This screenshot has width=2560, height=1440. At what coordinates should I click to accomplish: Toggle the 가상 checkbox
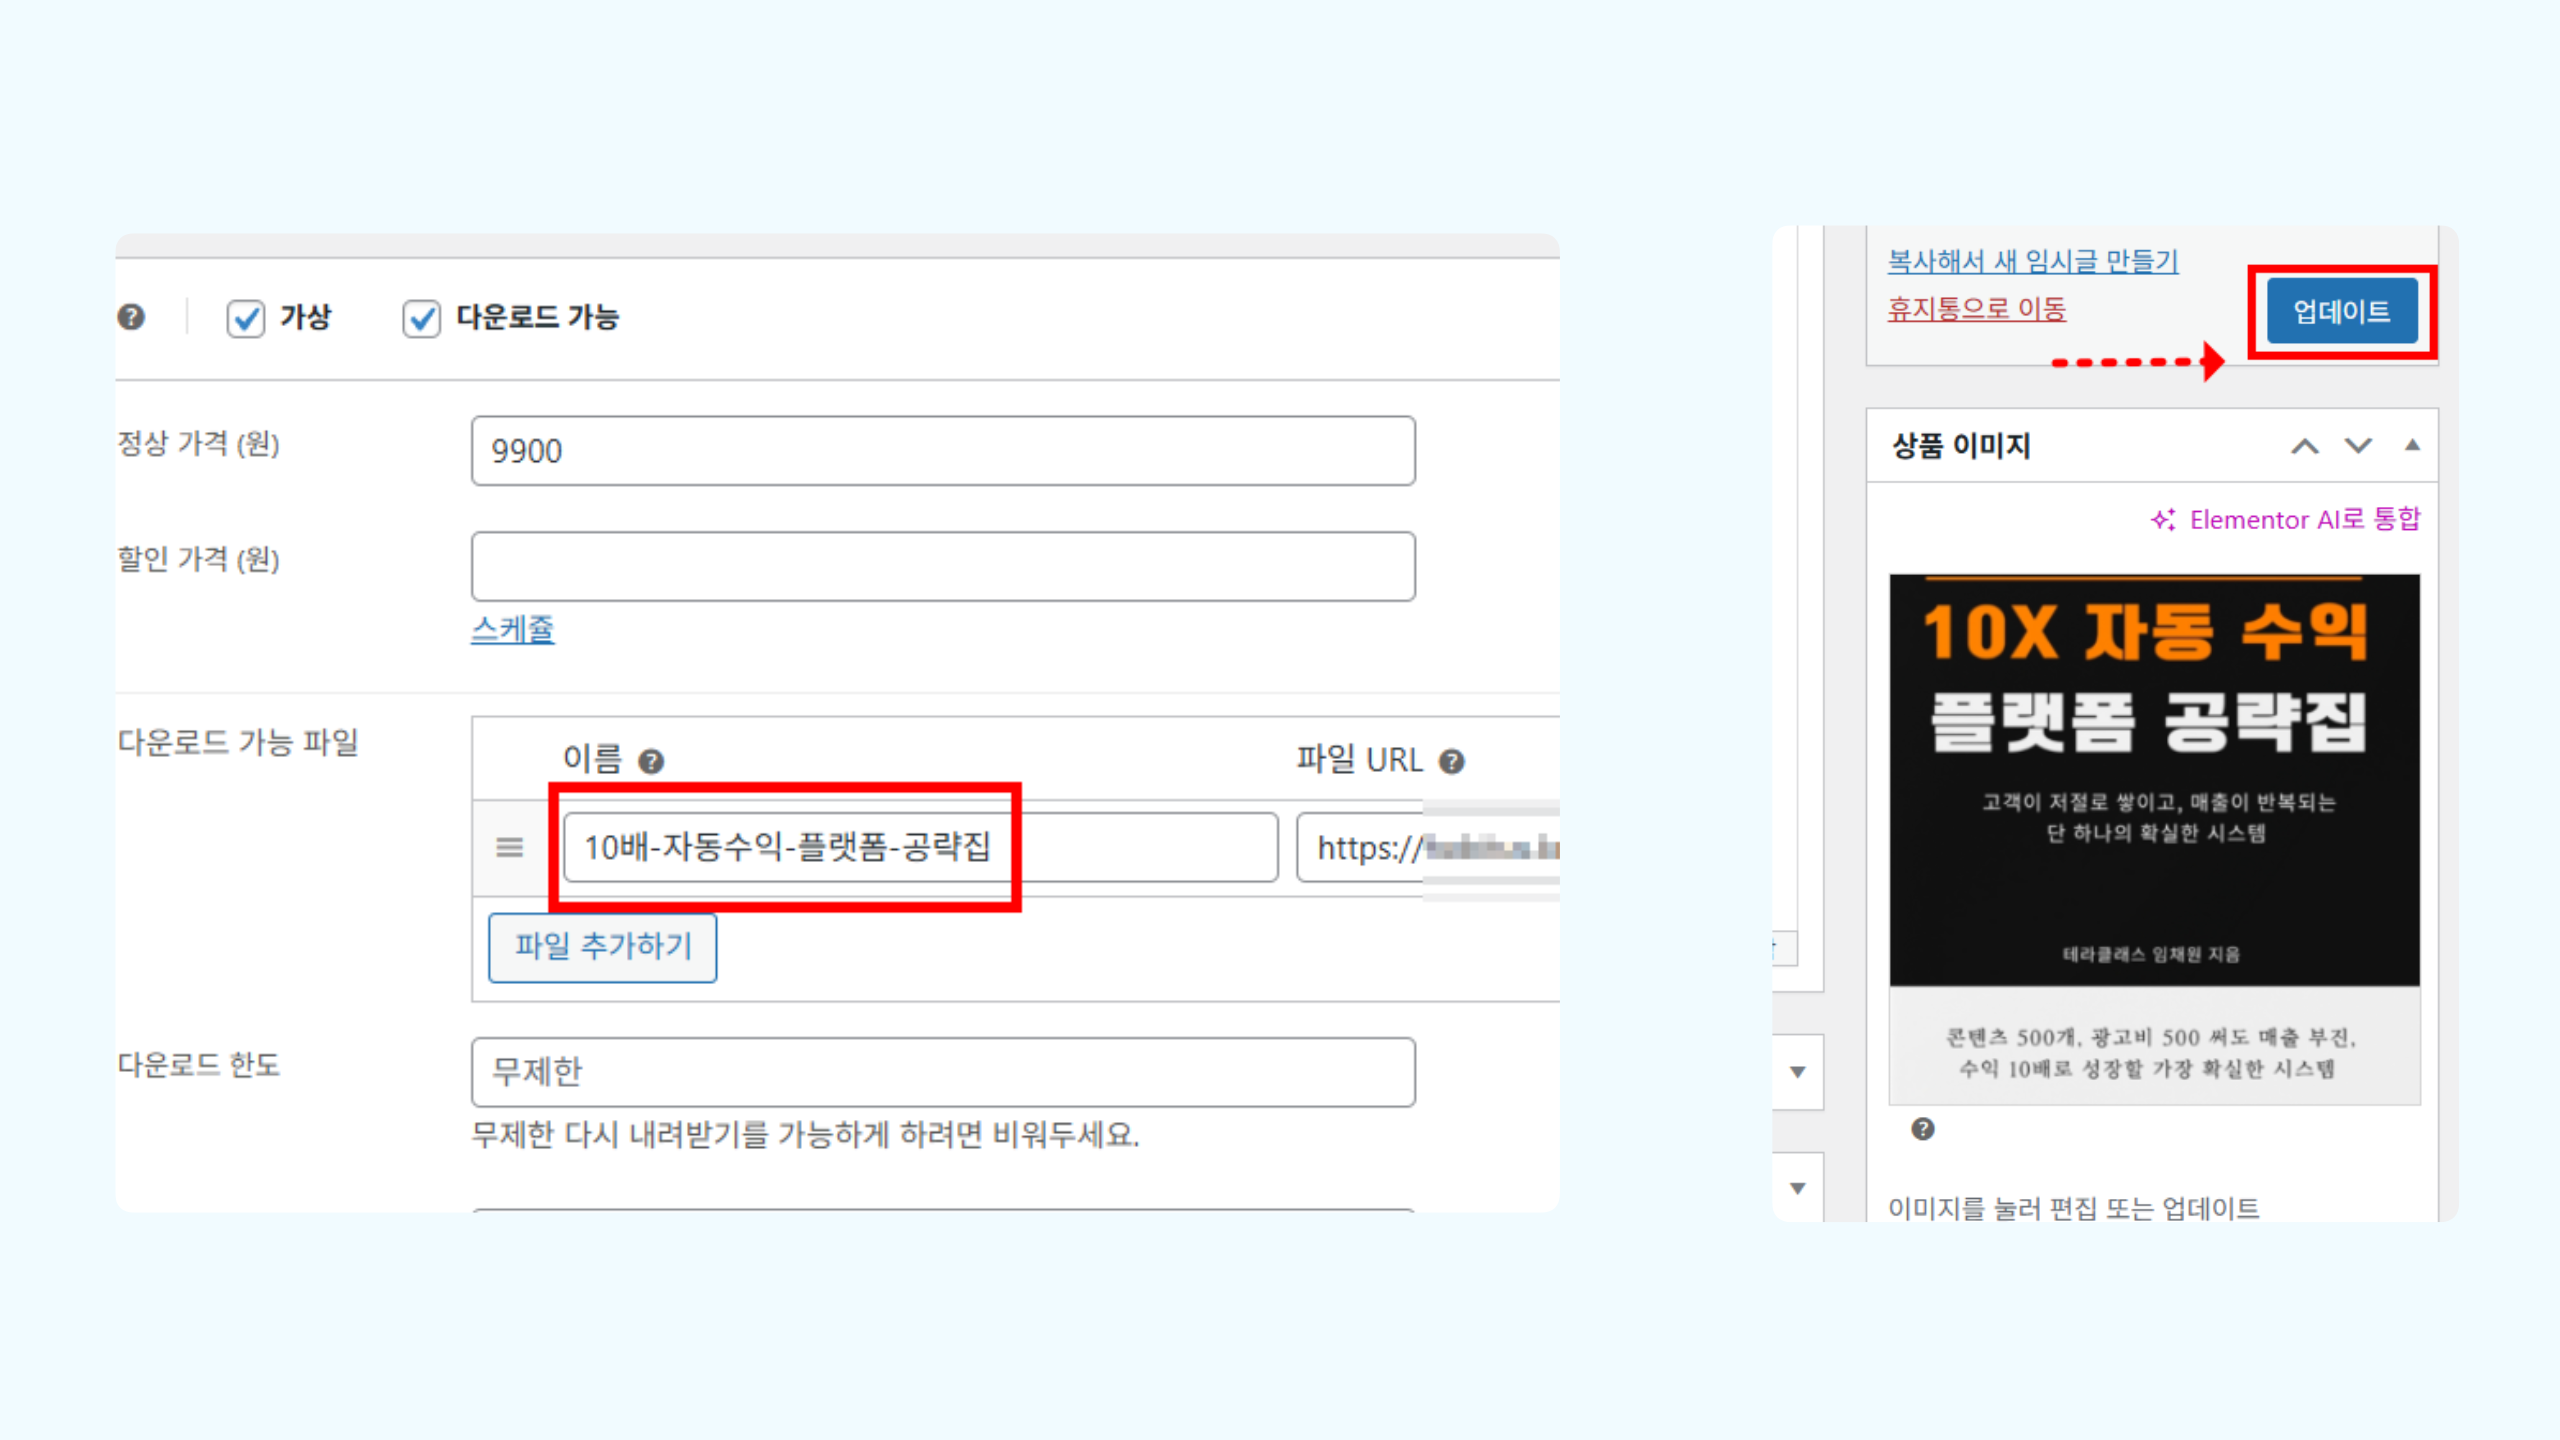click(246, 318)
